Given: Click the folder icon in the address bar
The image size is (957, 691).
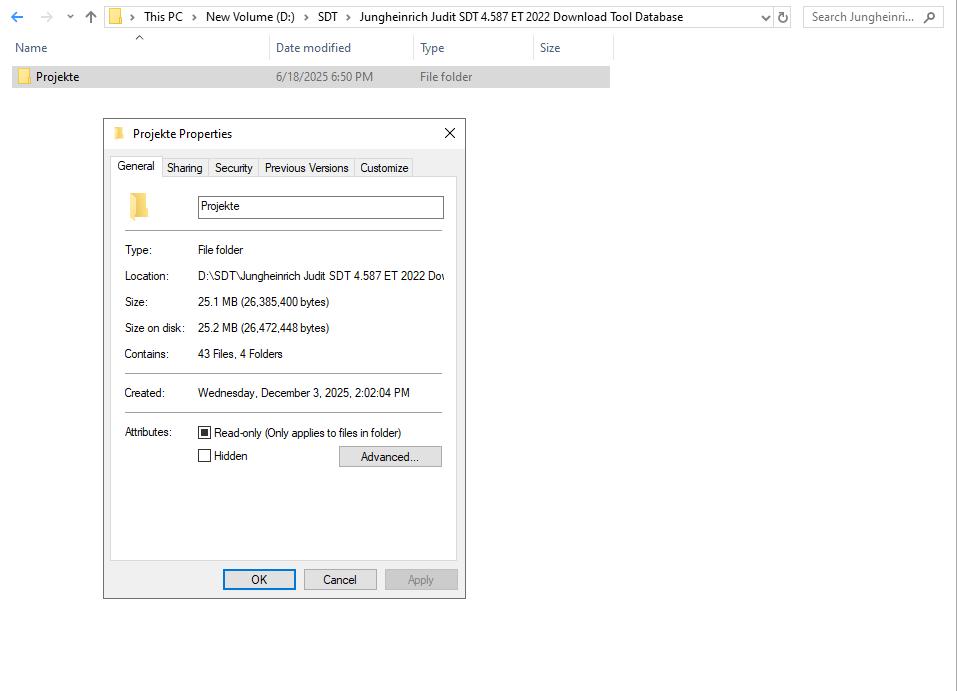Looking at the screenshot, I should click(x=117, y=16).
